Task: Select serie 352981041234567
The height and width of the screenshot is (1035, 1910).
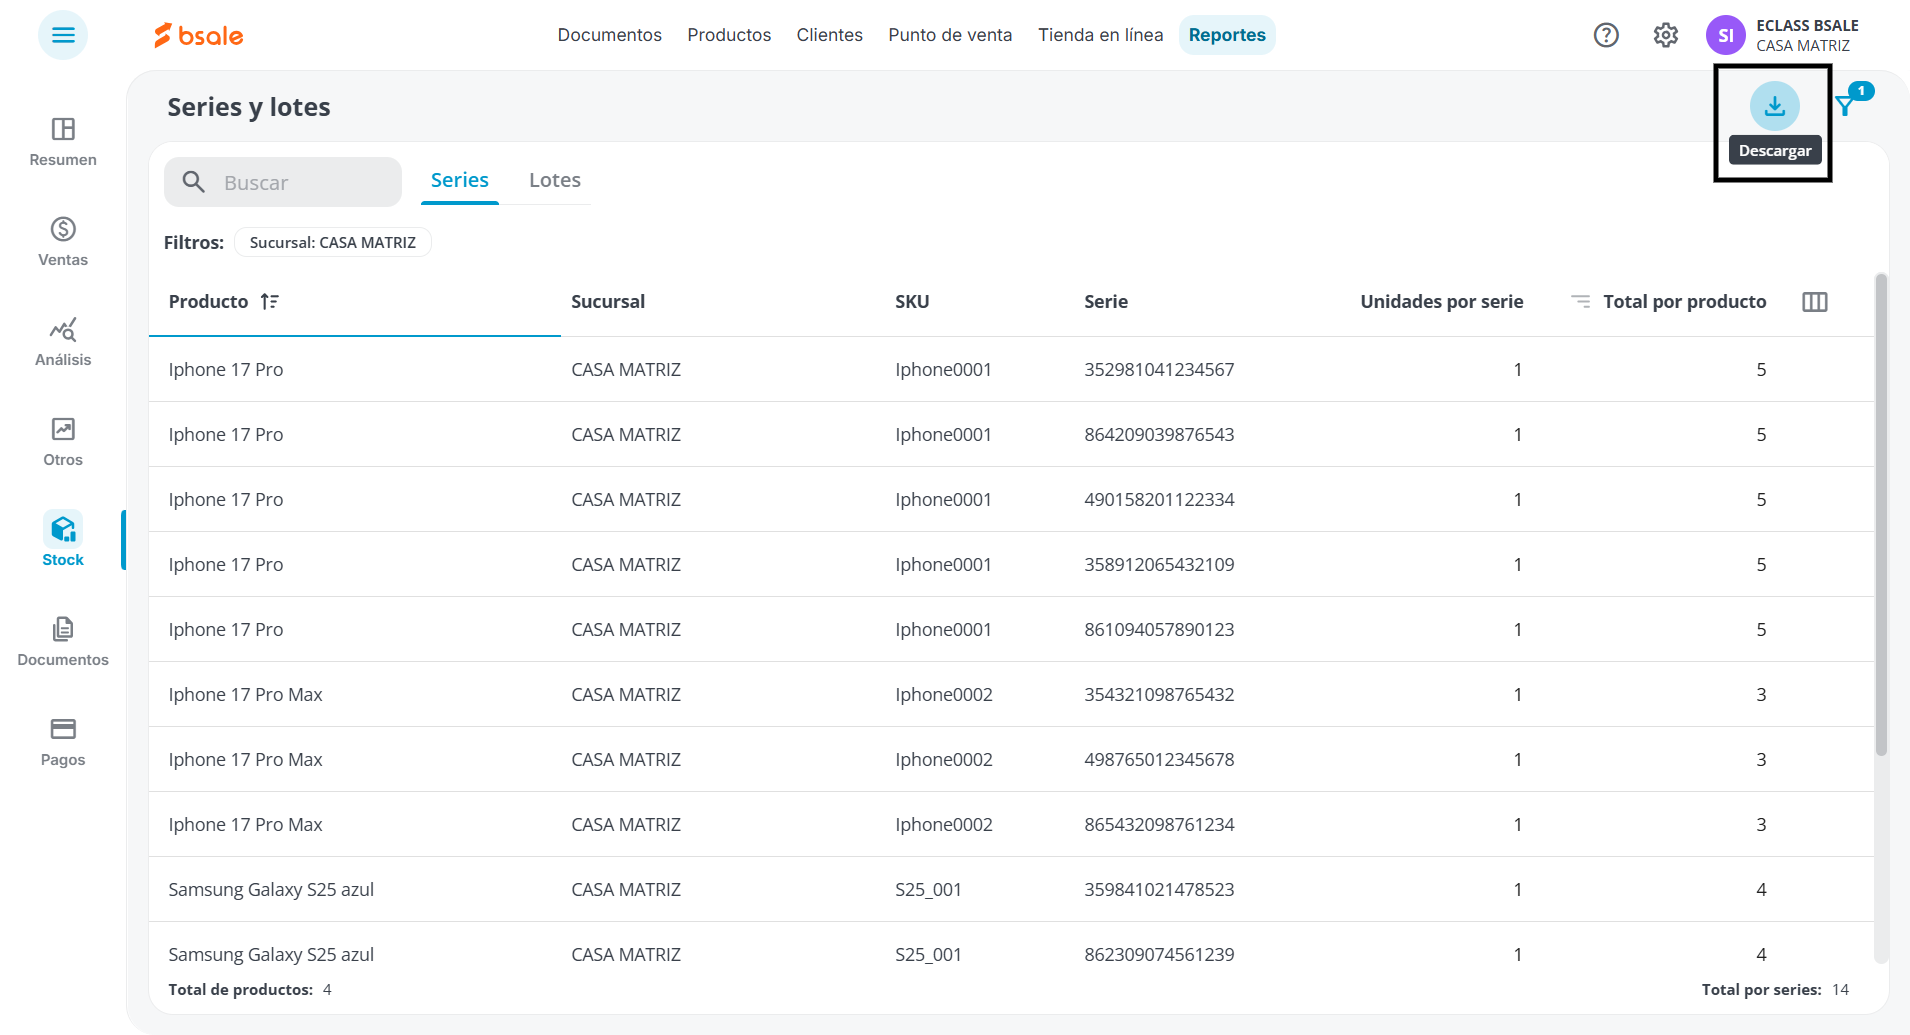Action: pos(1159,369)
